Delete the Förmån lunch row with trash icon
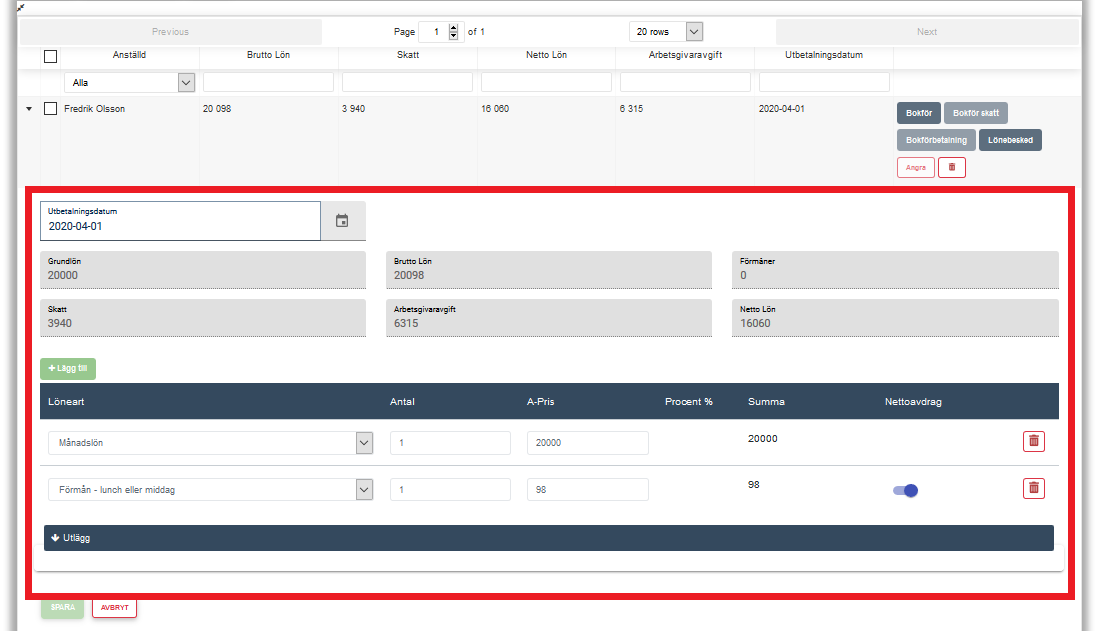 pos(1033,488)
